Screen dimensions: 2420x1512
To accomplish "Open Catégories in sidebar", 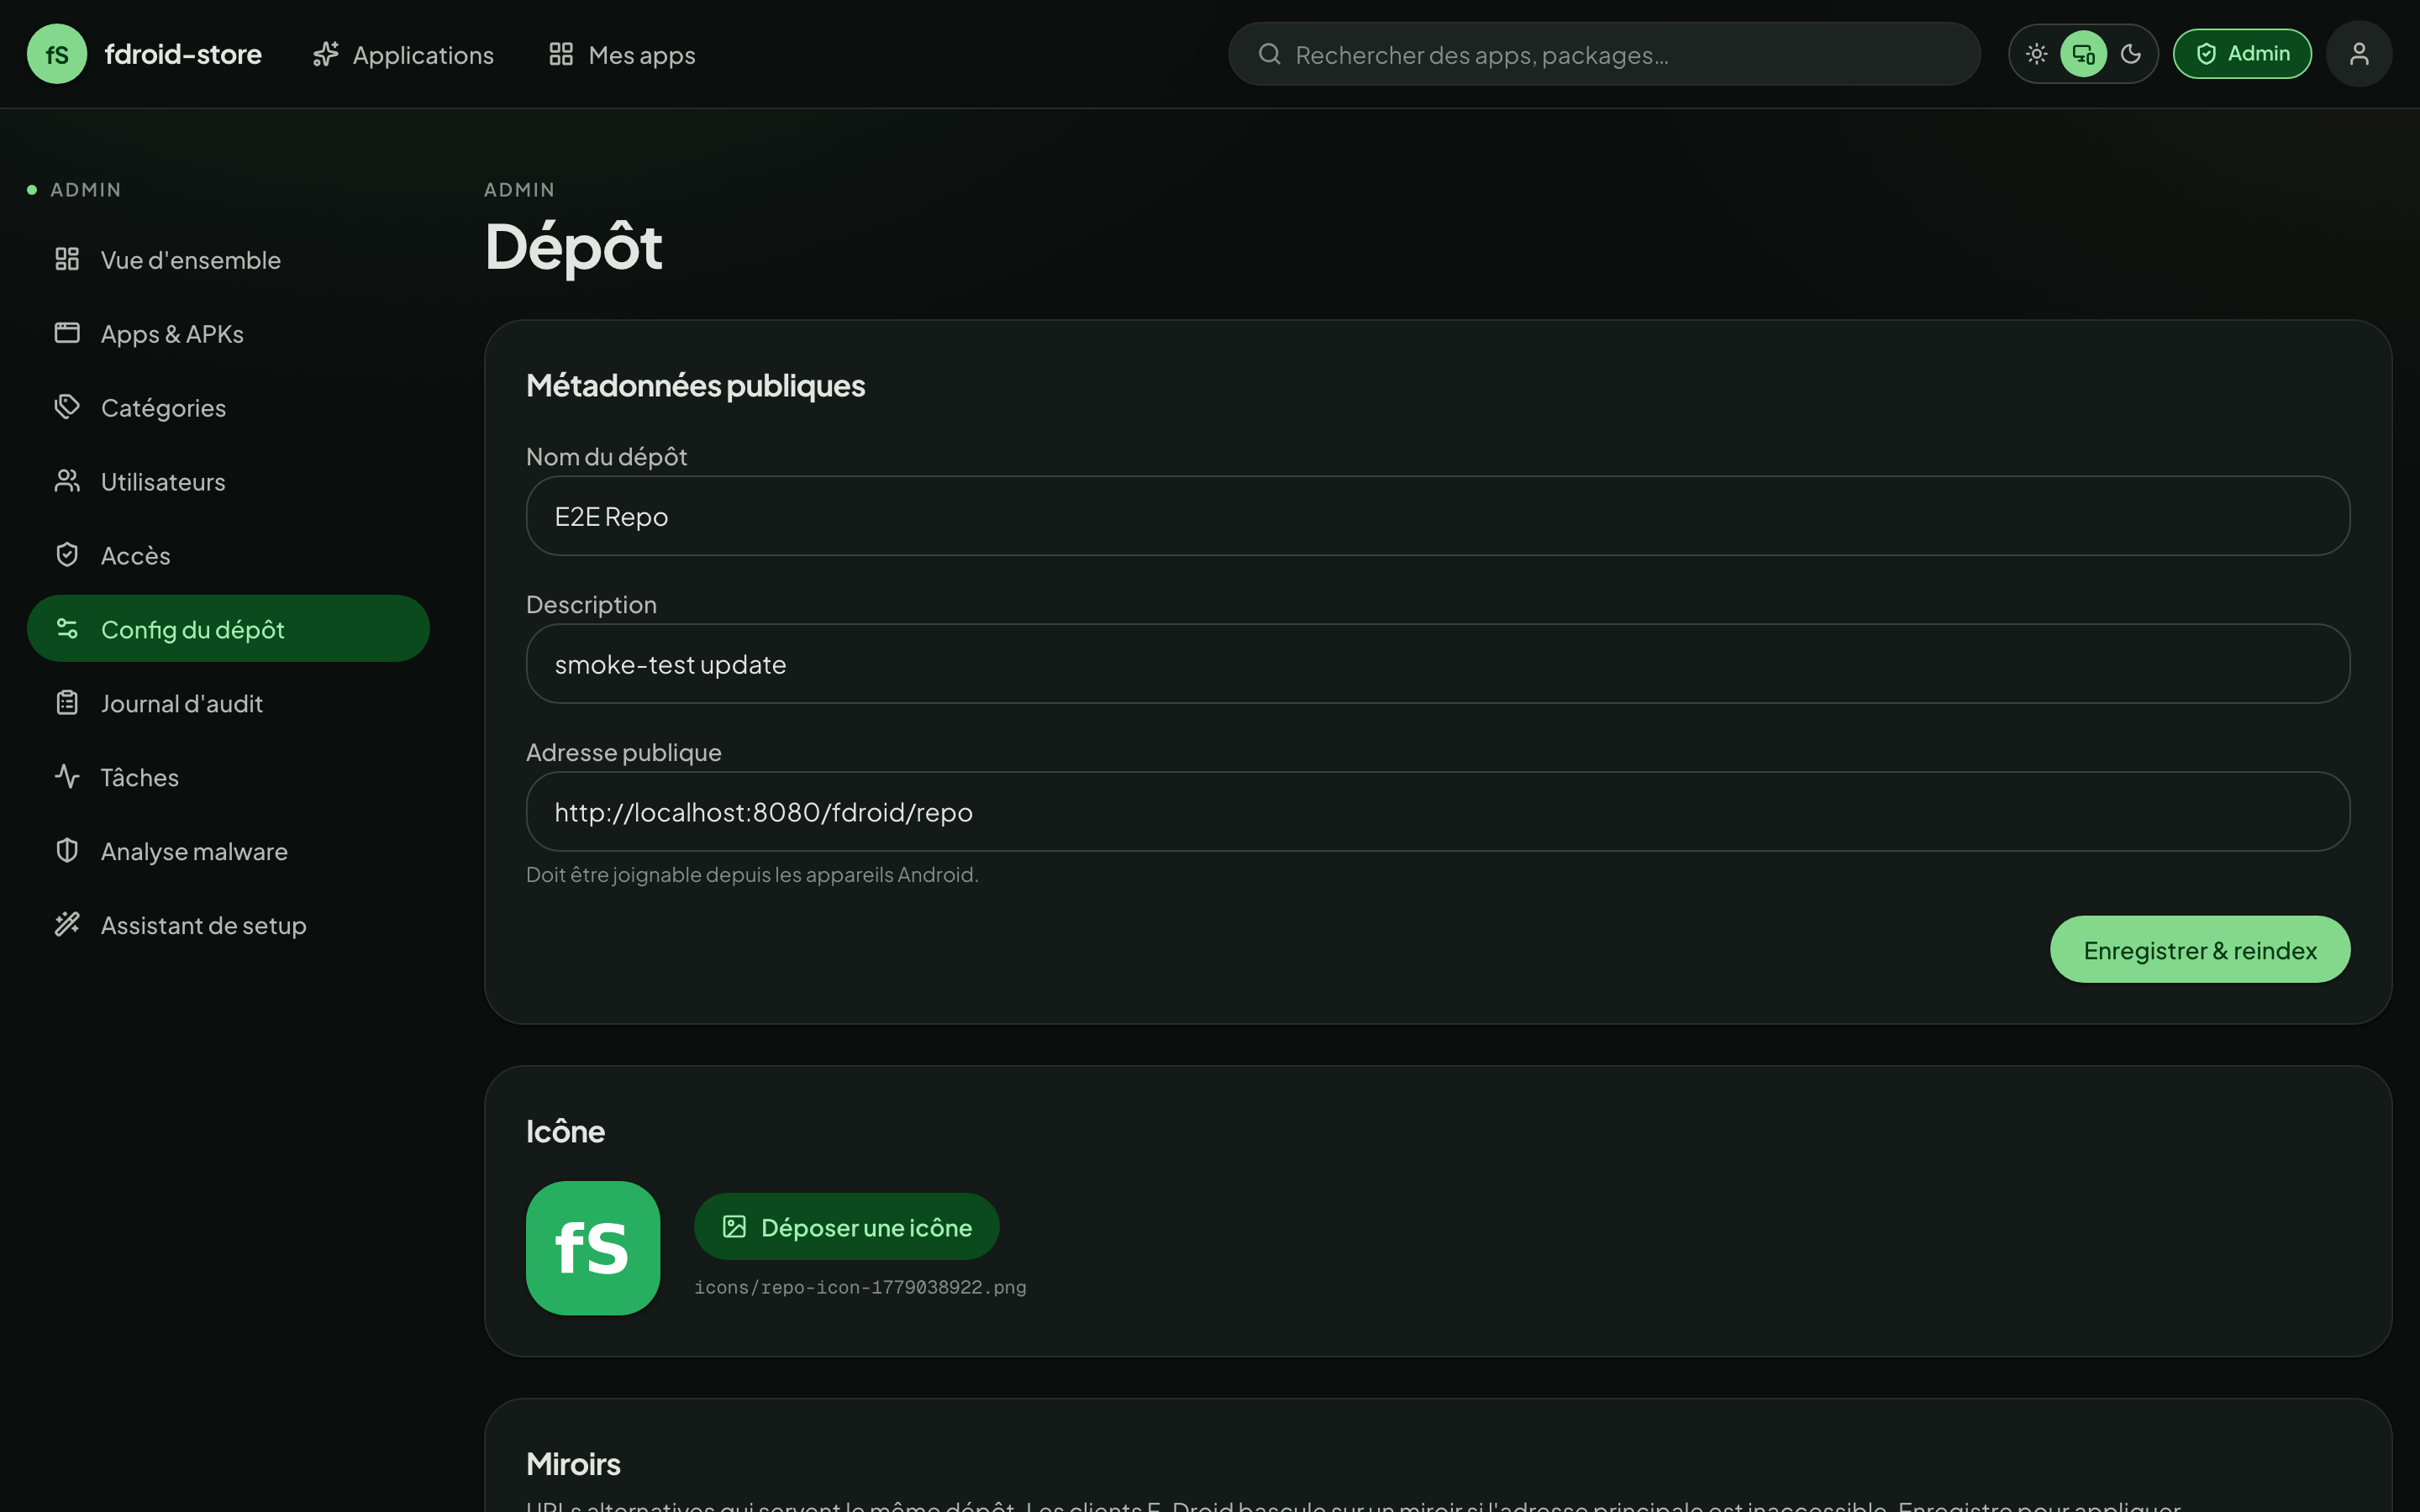I will [228, 408].
